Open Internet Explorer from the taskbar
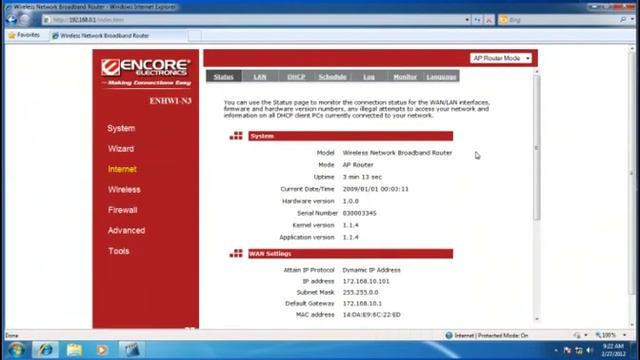 point(45,350)
